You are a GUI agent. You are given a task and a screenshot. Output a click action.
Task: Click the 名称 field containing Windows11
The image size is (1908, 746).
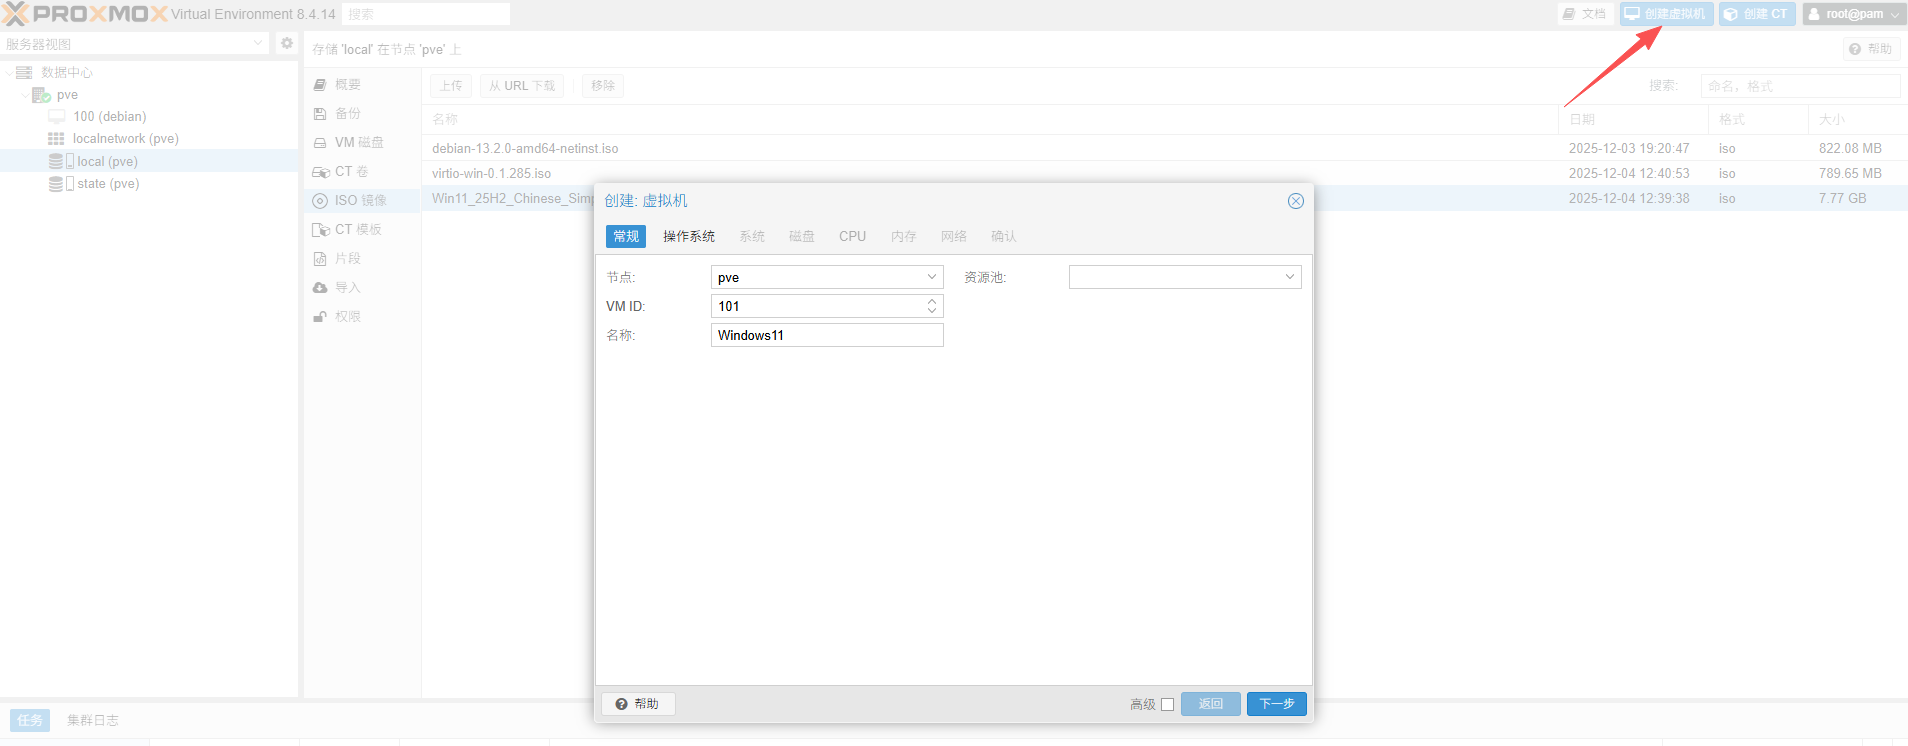click(x=826, y=335)
